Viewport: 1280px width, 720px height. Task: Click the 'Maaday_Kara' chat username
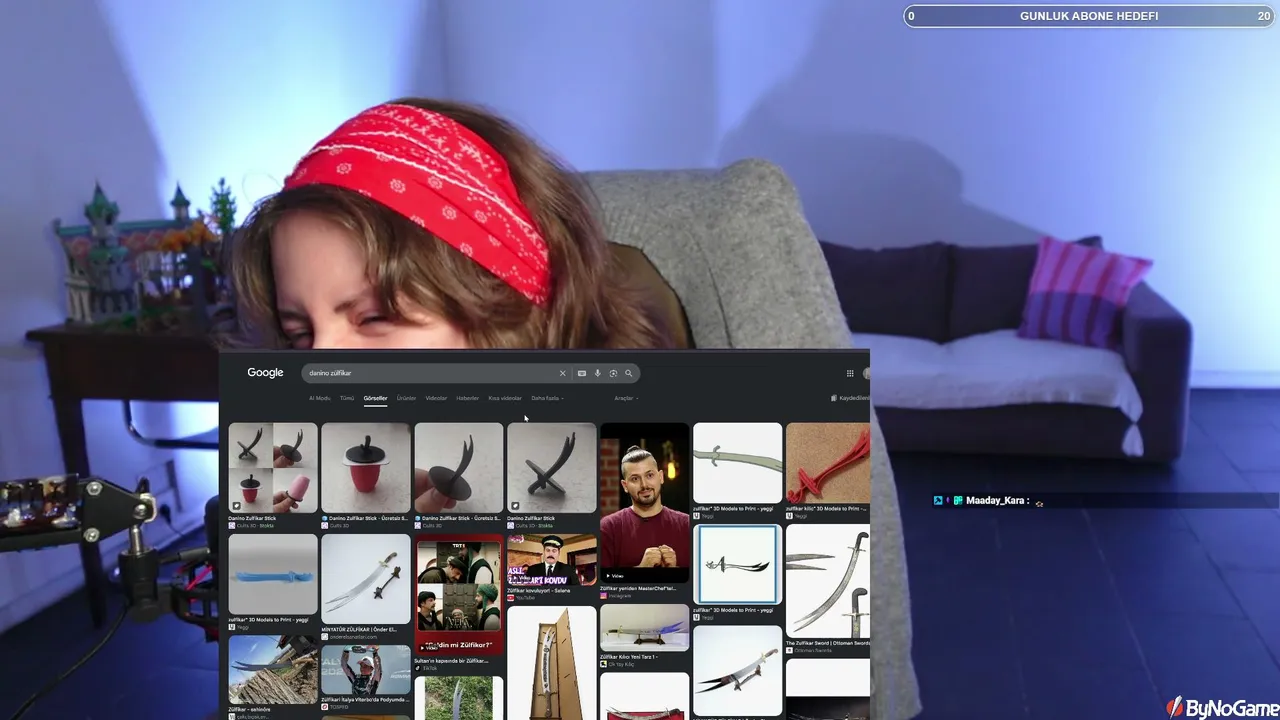pos(995,500)
